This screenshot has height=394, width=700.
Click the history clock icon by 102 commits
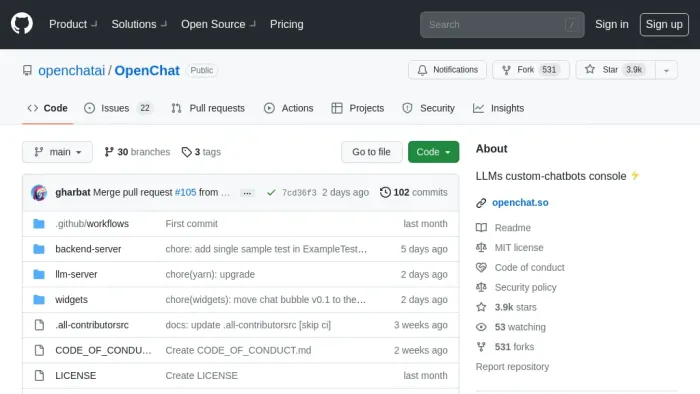coord(385,192)
